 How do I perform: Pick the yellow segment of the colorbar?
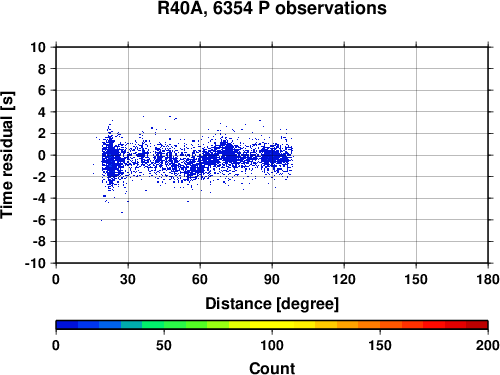tap(272, 325)
